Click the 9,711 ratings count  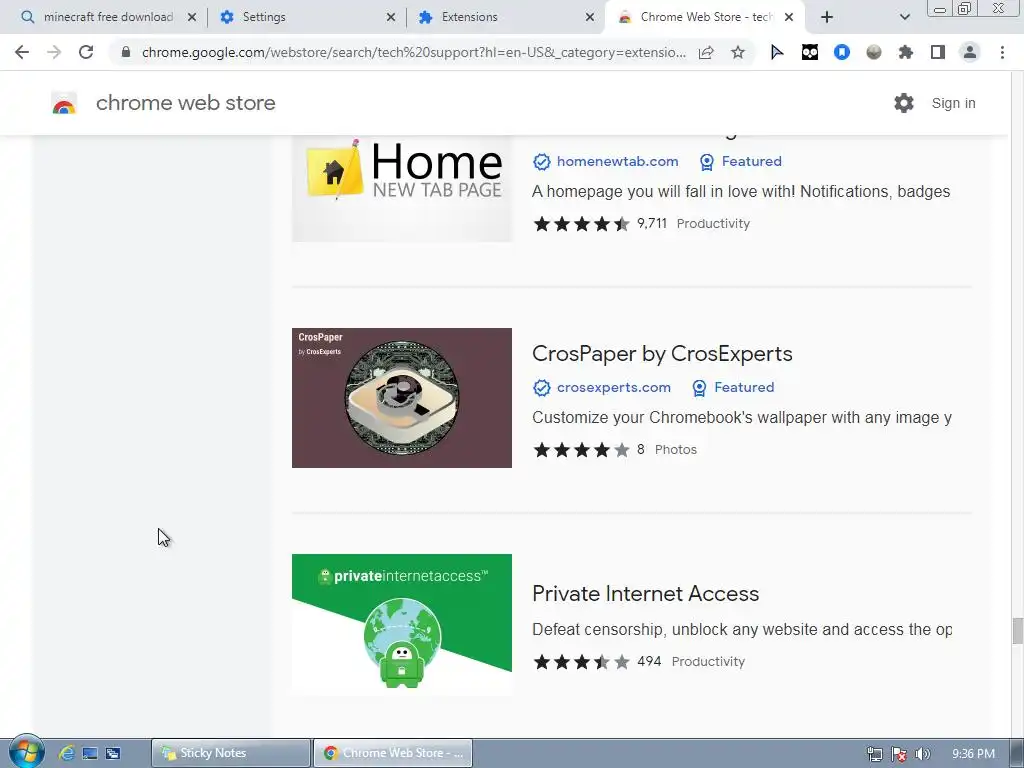pyautogui.click(x=652, y=223)
